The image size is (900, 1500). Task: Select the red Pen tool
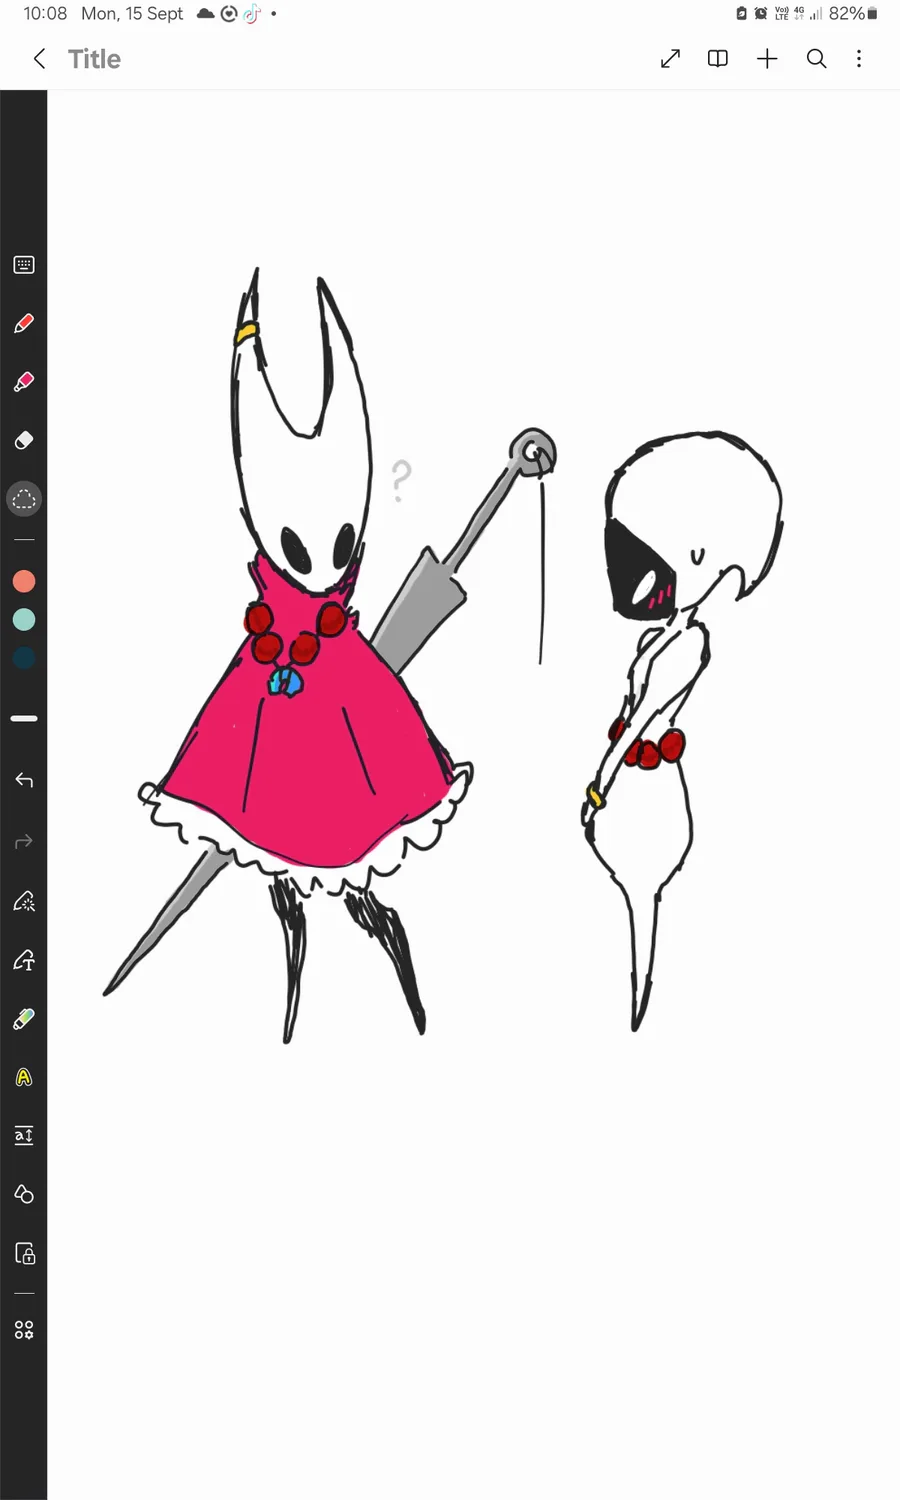click(24, 323)
